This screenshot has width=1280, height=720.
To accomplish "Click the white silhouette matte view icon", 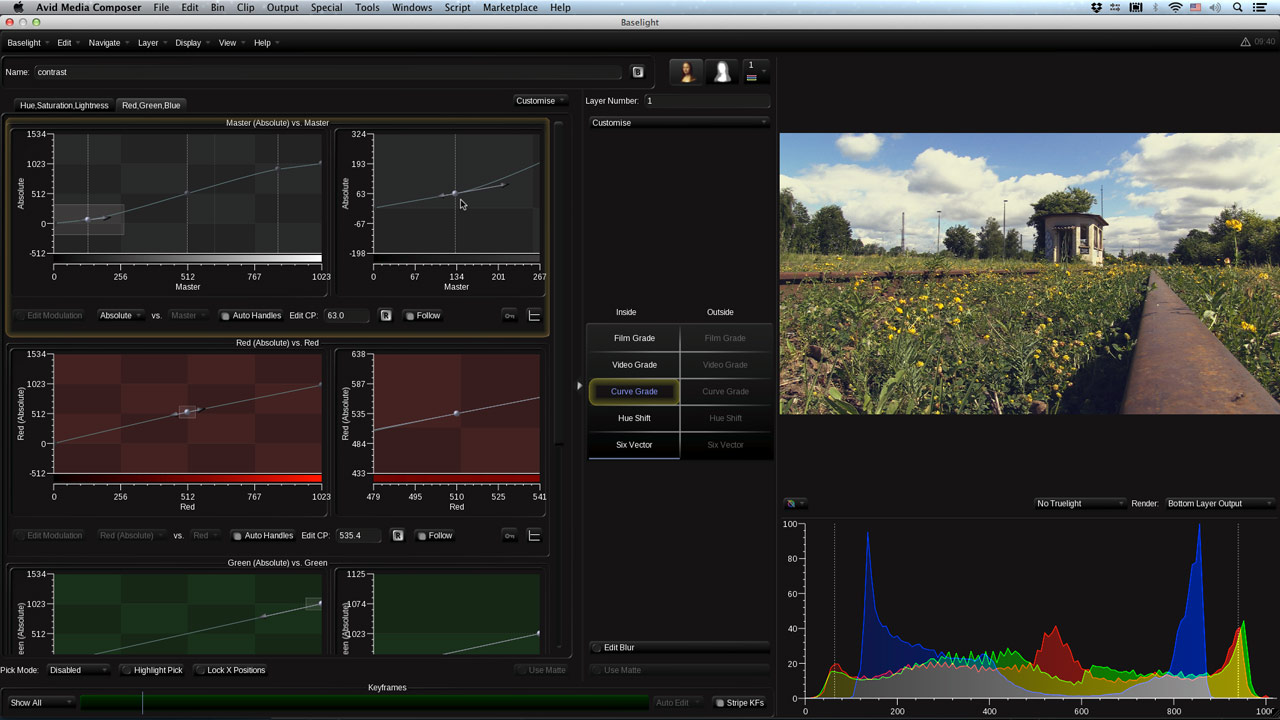I will (721, 71).
